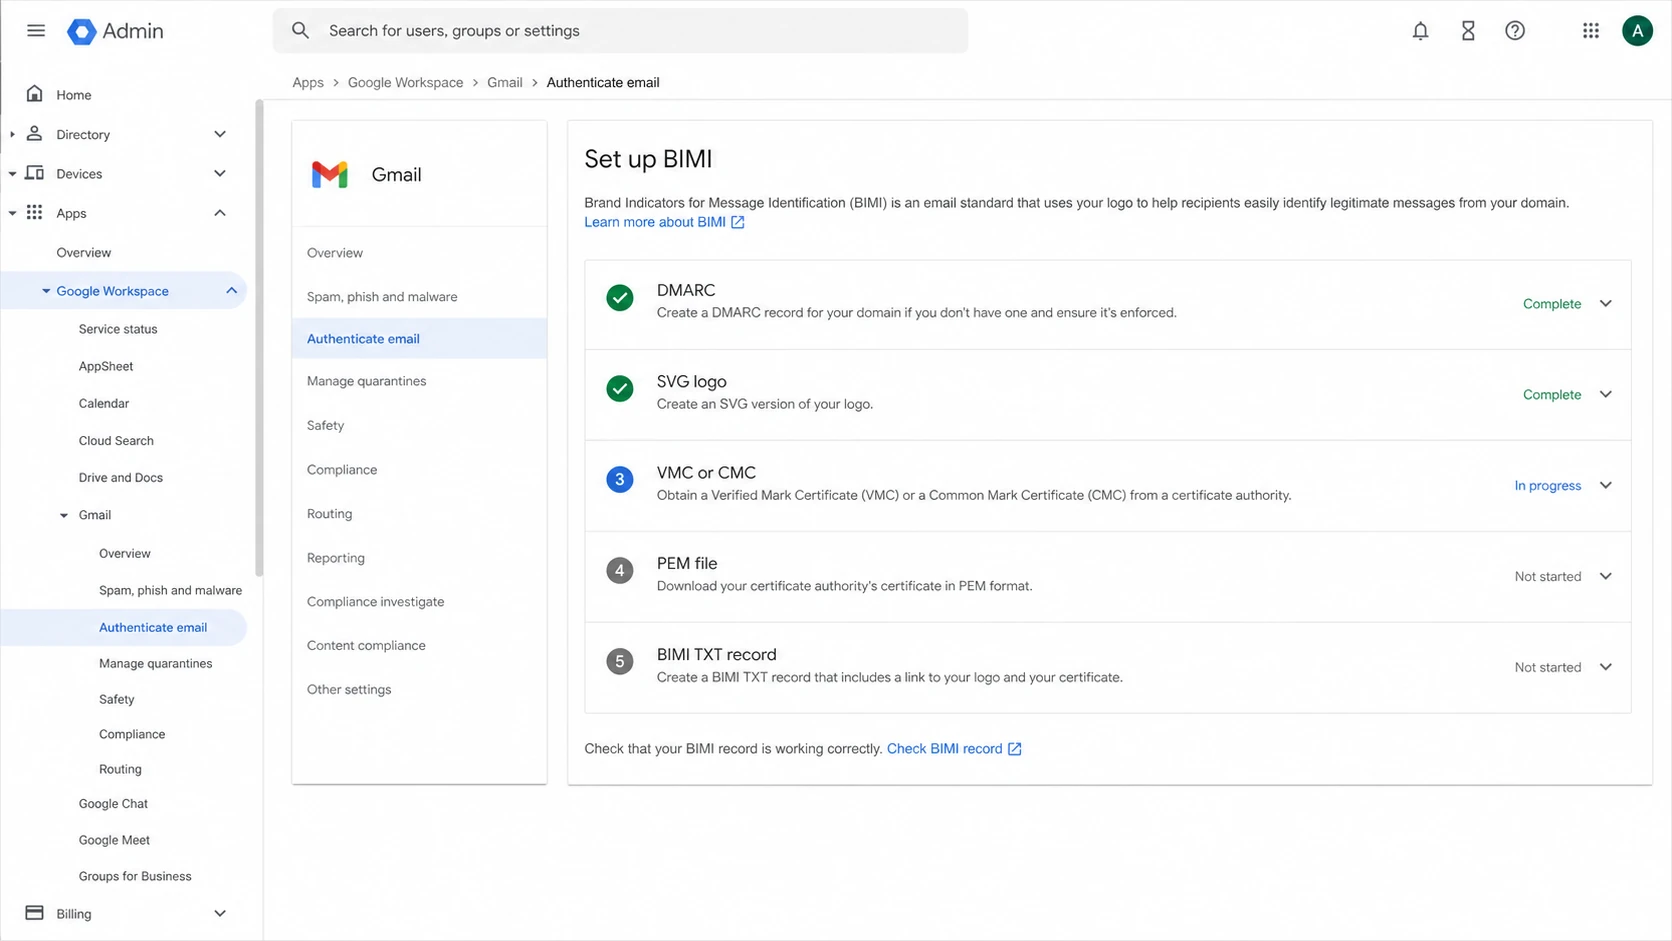Select Safety in Gmail panel
Screen dimensions: 1672x941
[x=325, y=425]
